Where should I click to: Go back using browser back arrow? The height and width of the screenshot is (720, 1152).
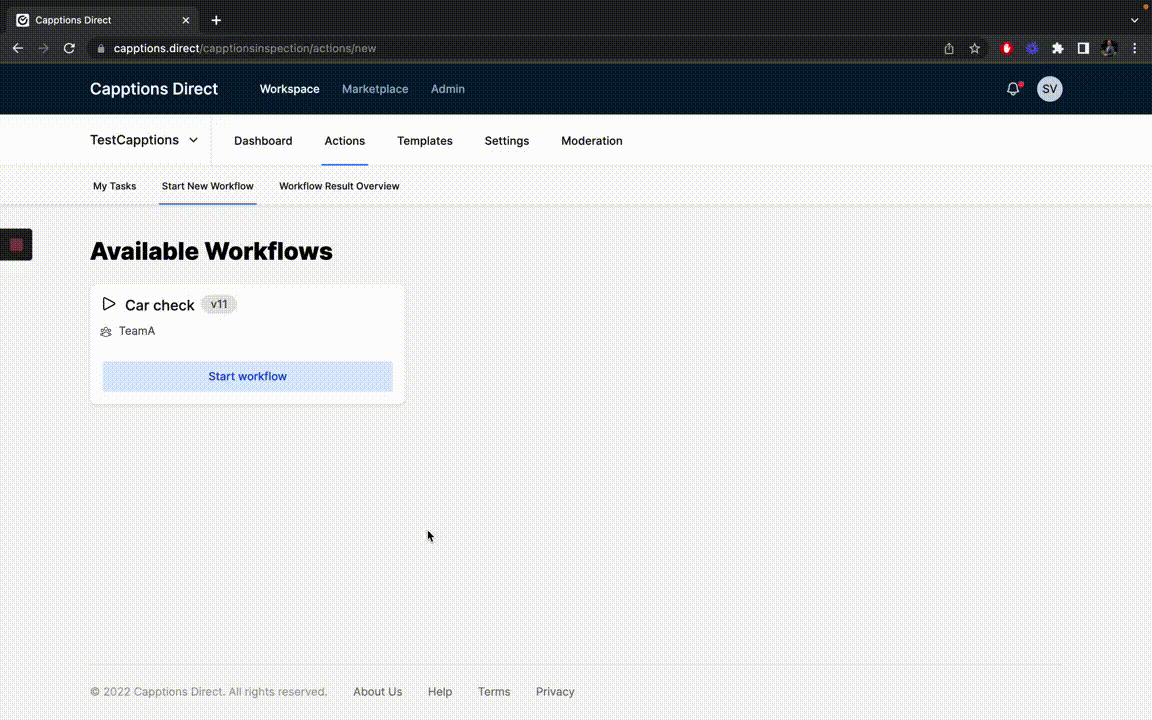click(x=18, y=48)
